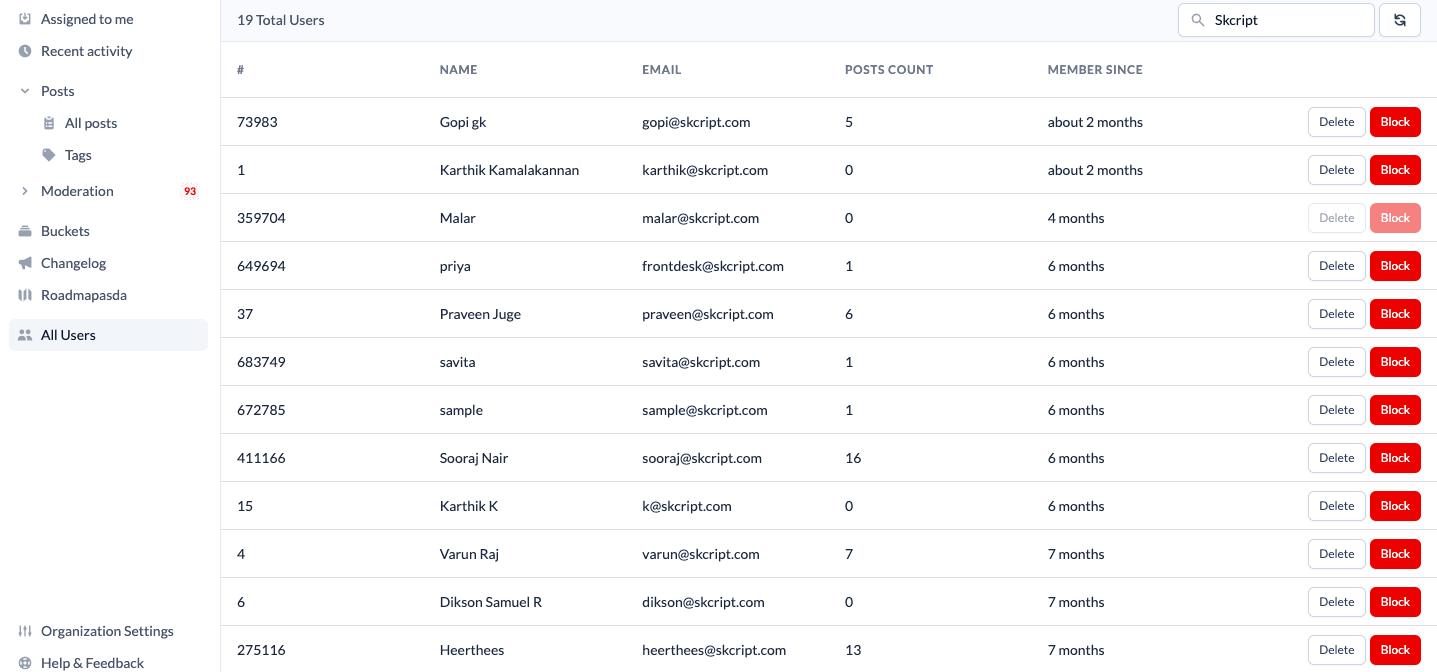The width and height of the screenshot is (1437, 672).
Task: Delete user Sooraj Nair
Action: tap(1336, 458)
